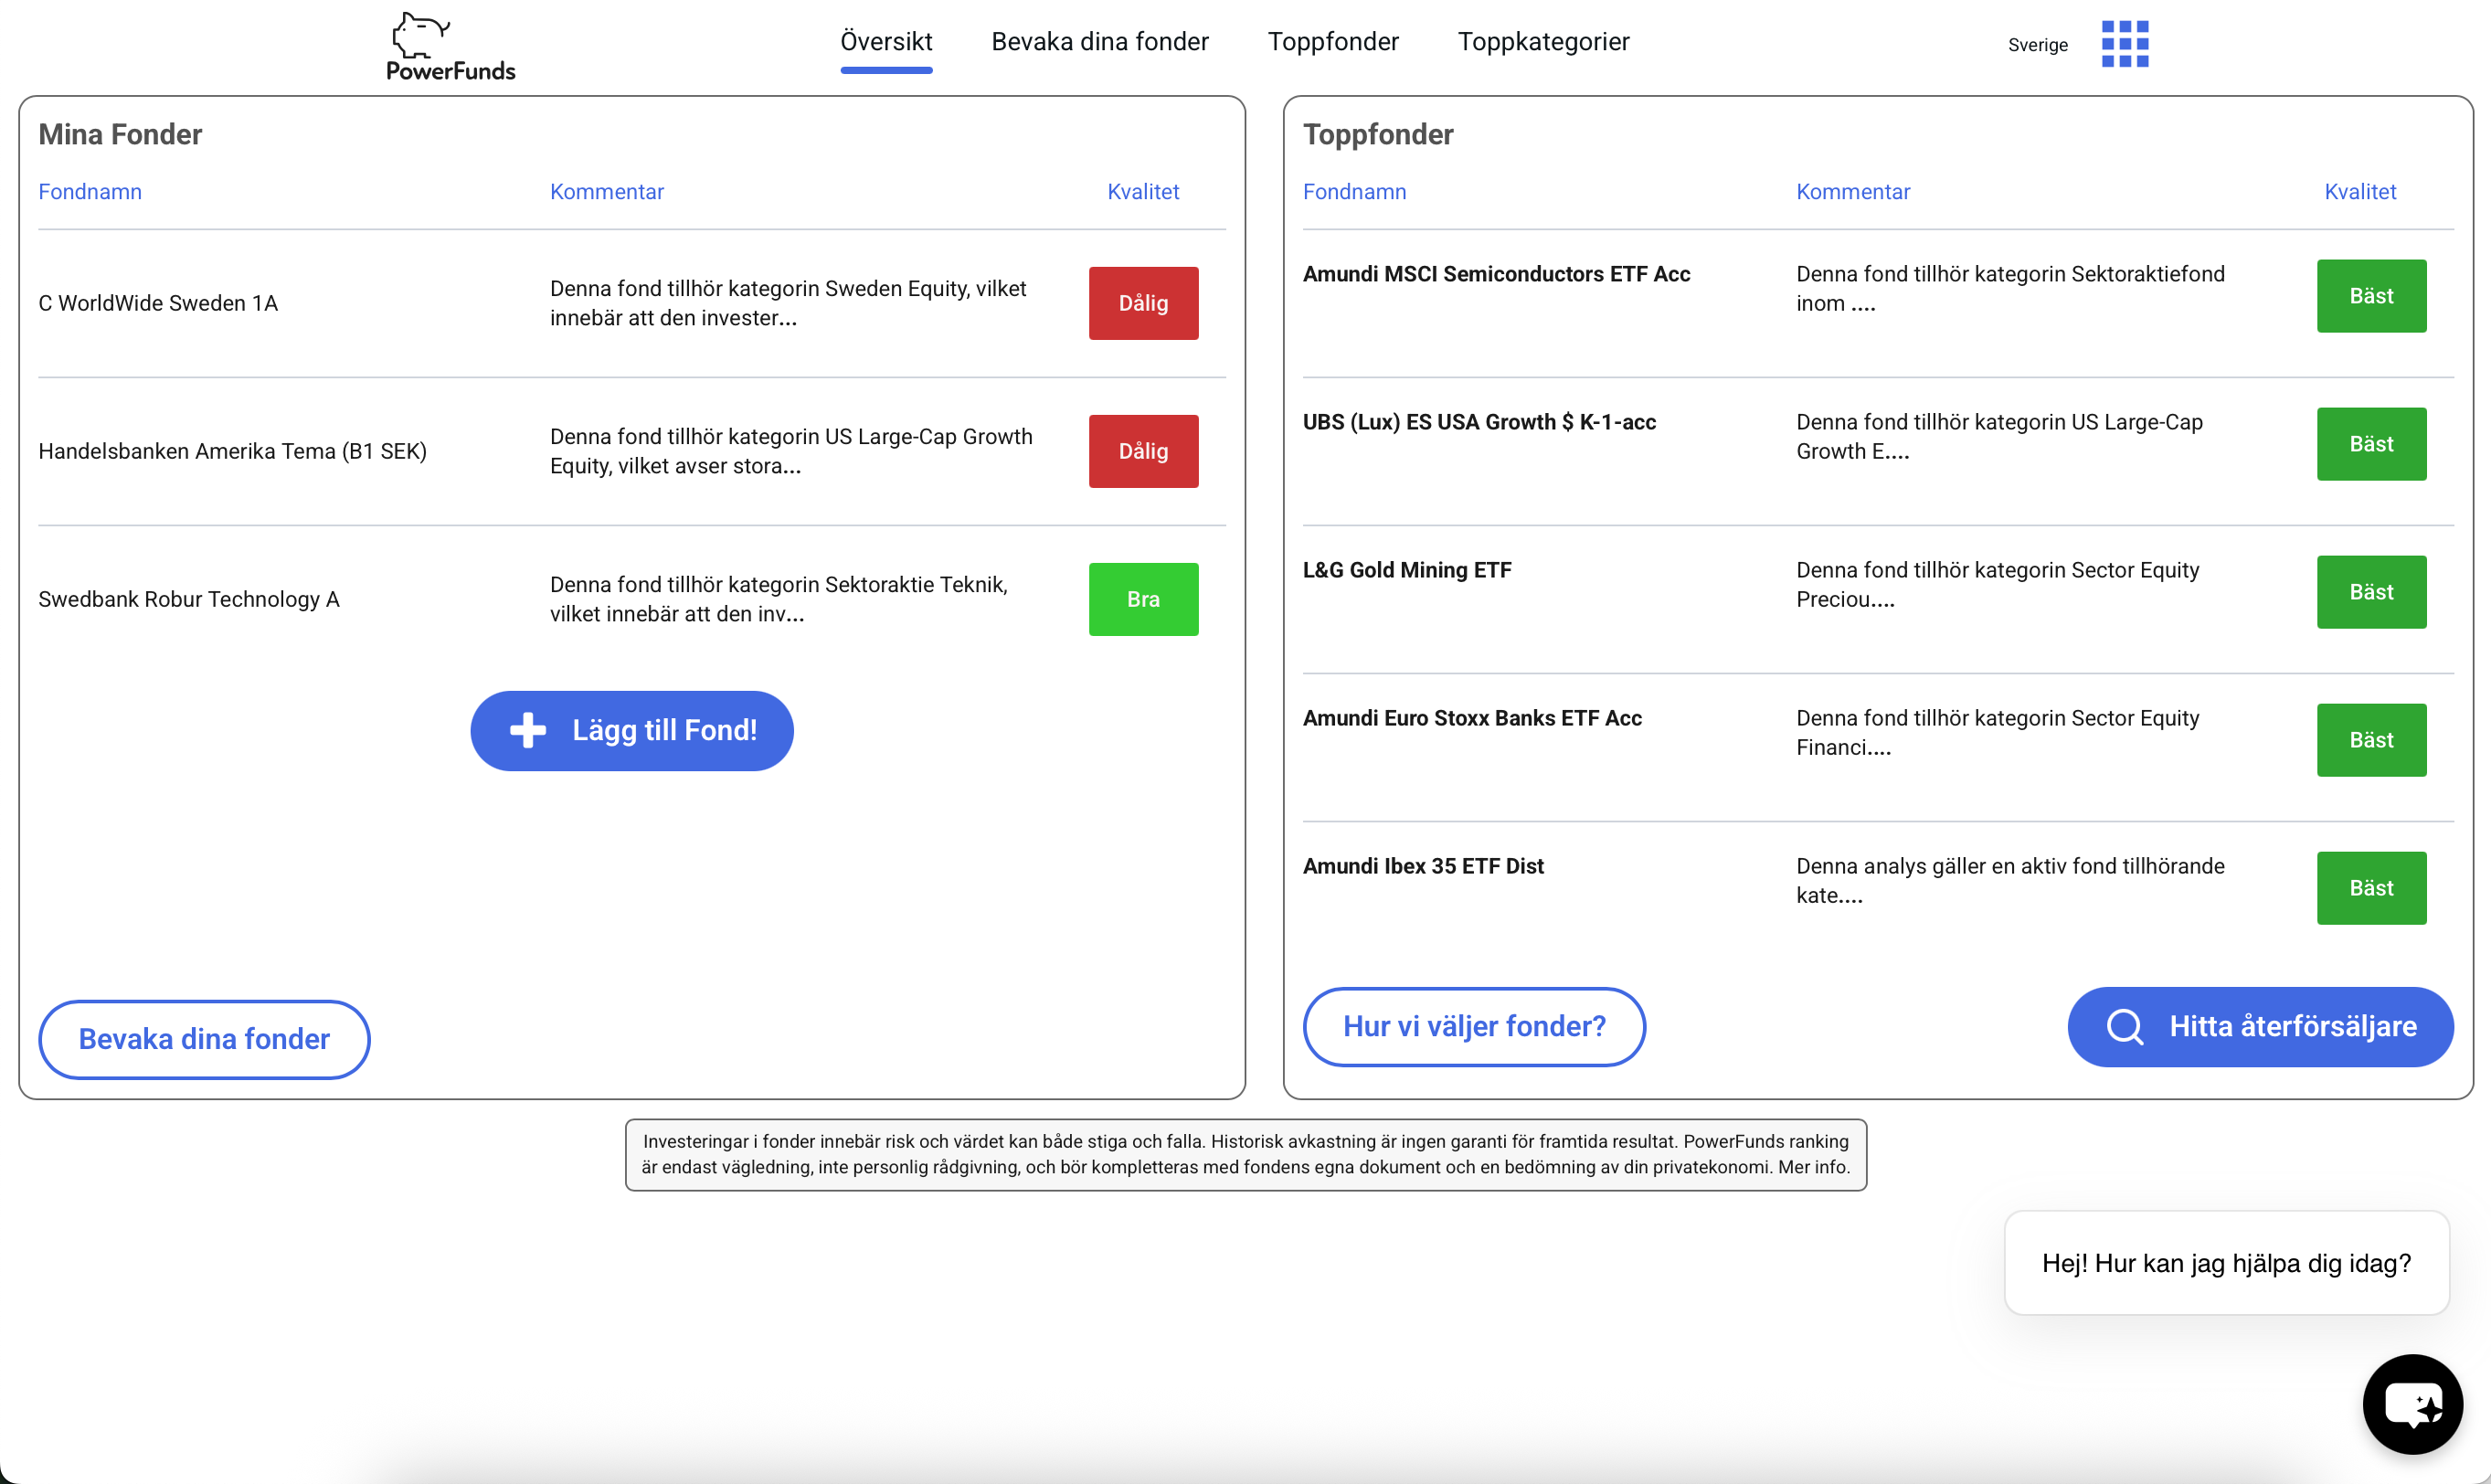2491x1484 pixels.
Task: Click the magnifier icon on Hitta återförsäljare
Action: 2124,1026
